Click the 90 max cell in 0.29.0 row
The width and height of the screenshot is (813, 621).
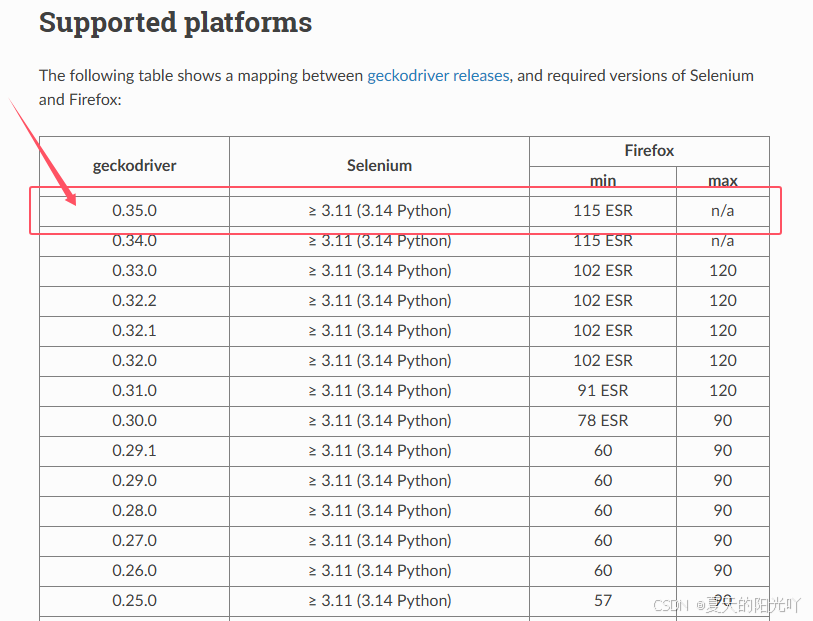pos(723,481)
